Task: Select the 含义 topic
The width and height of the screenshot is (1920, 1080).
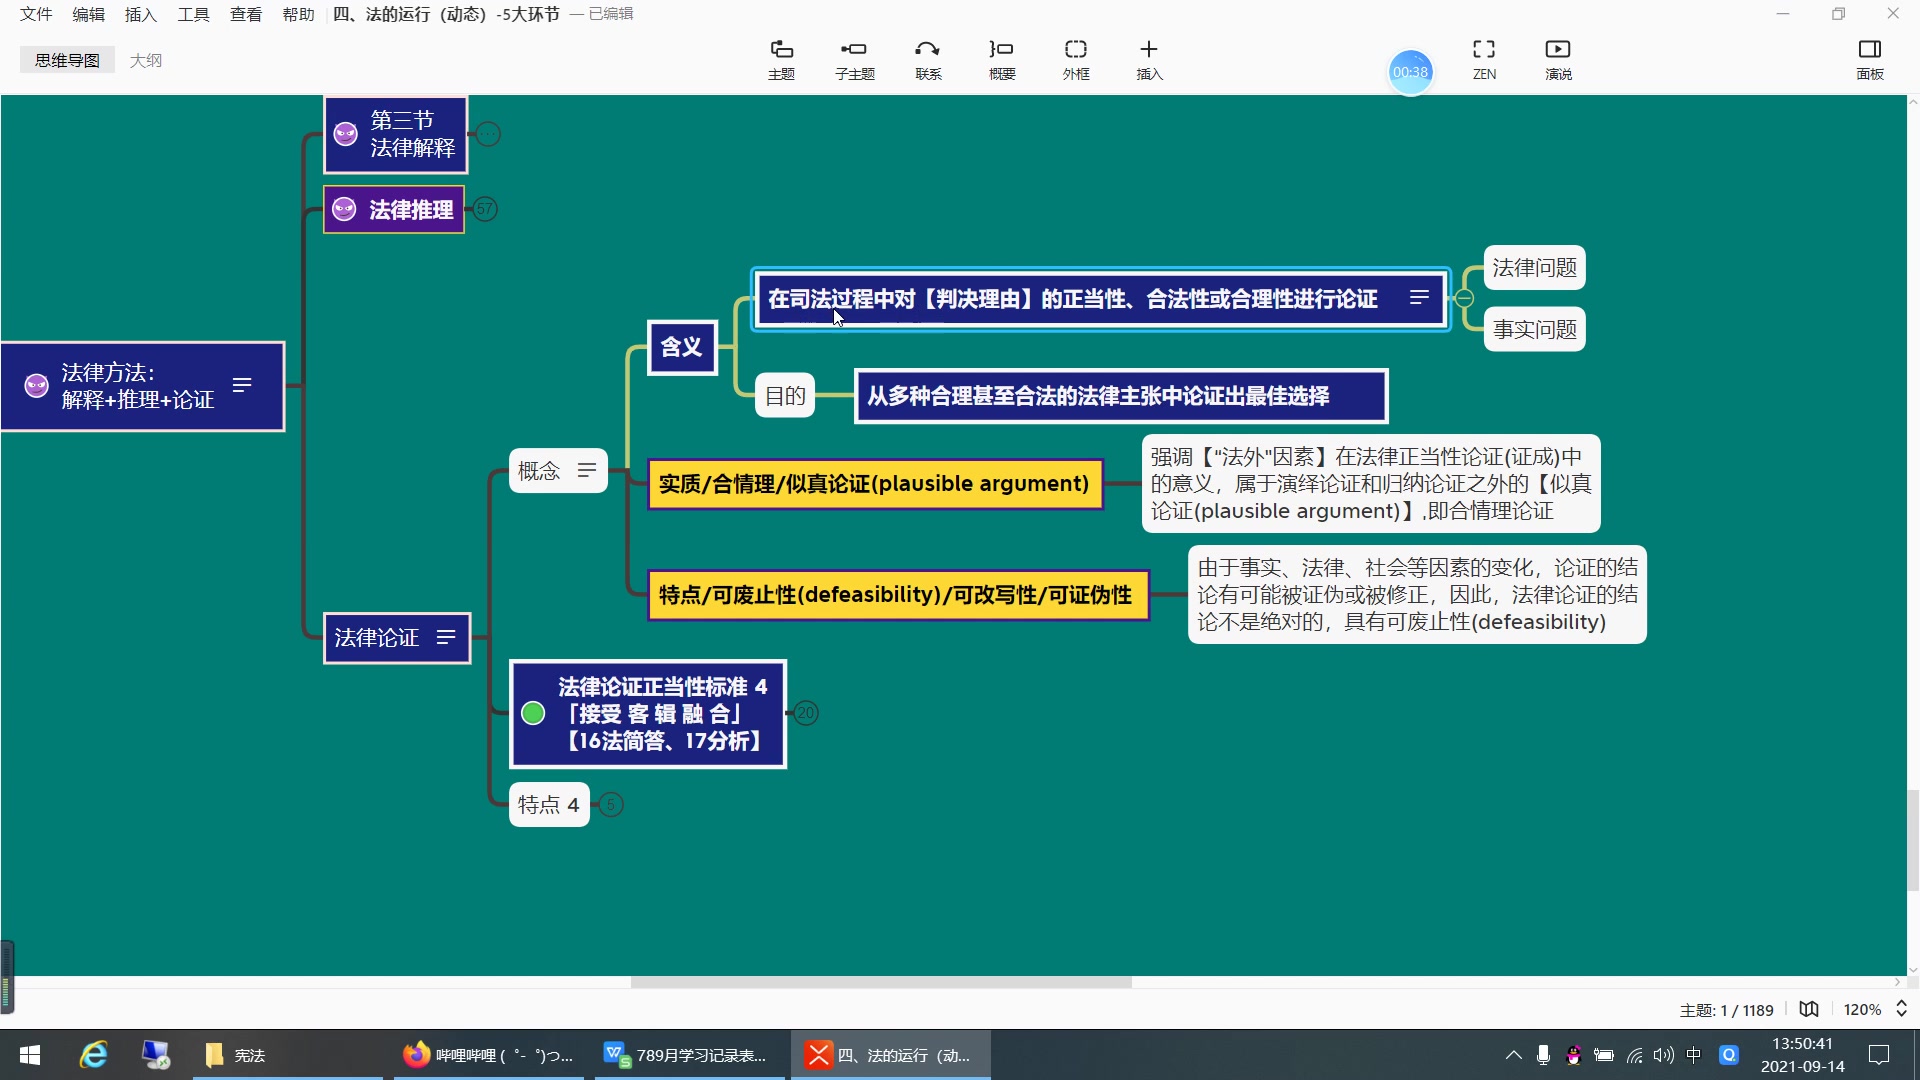Action: point(682,347)
